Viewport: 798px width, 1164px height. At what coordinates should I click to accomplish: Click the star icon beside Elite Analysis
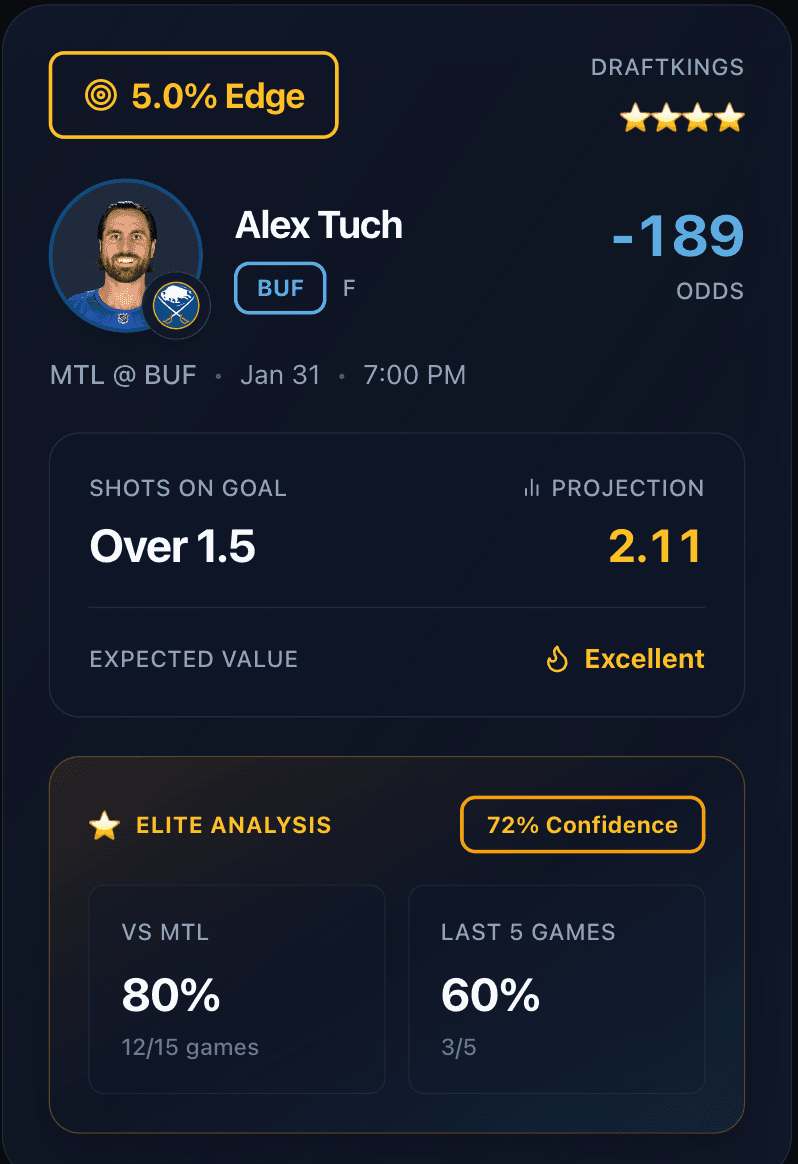[x=104, y=826]
